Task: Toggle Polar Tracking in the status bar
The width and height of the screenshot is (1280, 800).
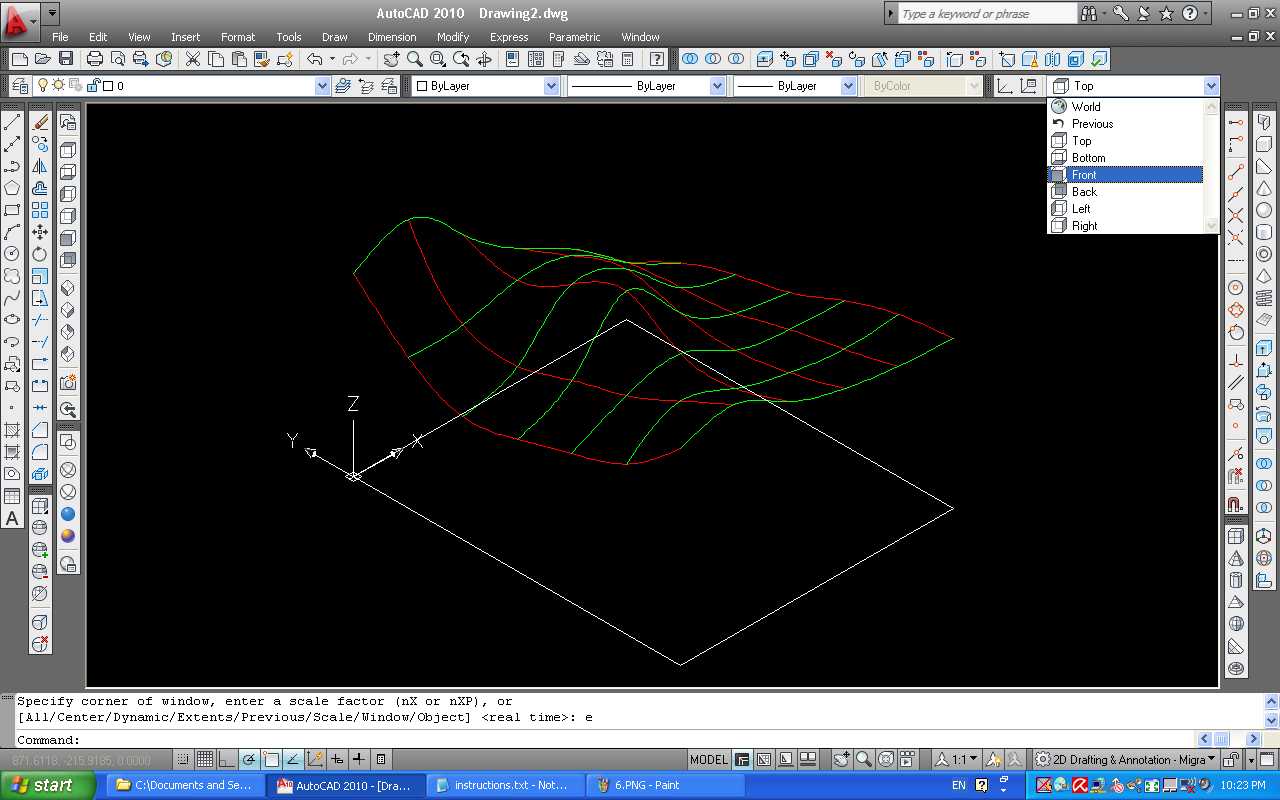Action: [249, 759]
